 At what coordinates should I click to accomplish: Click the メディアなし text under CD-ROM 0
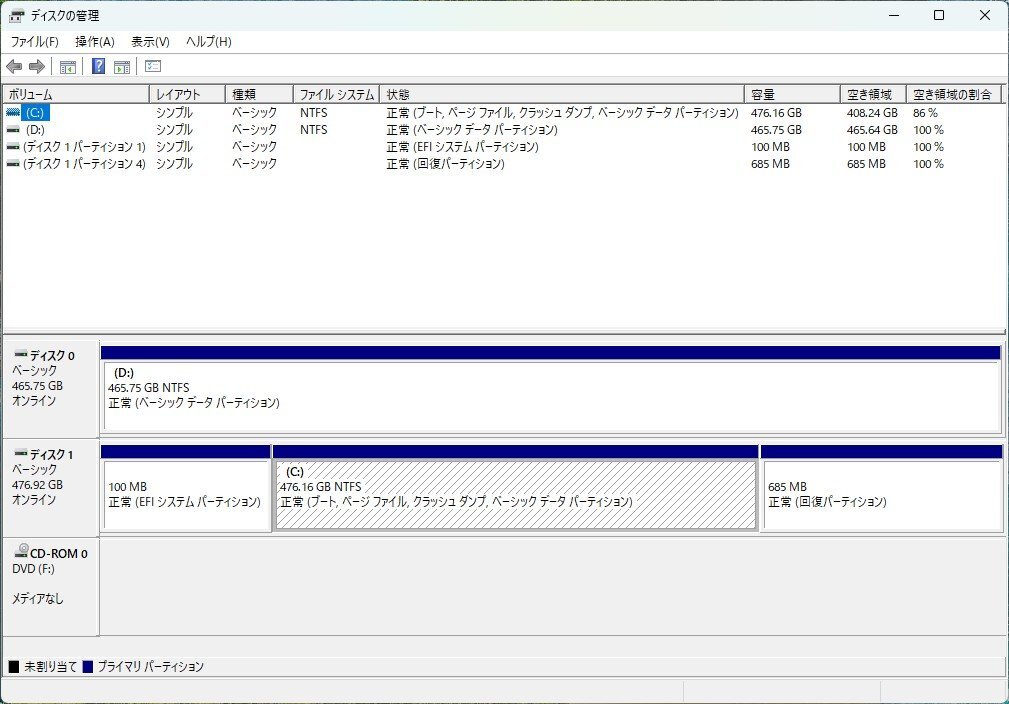(37, 598)
